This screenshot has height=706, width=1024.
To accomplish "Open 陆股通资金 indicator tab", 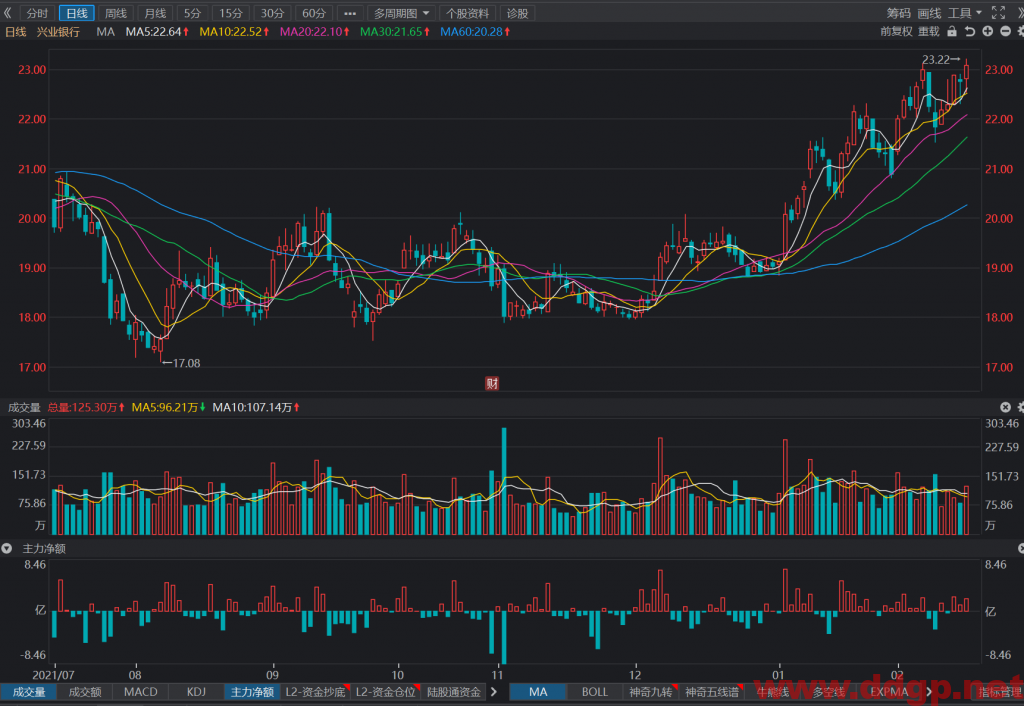I will [x=454, y=692].
